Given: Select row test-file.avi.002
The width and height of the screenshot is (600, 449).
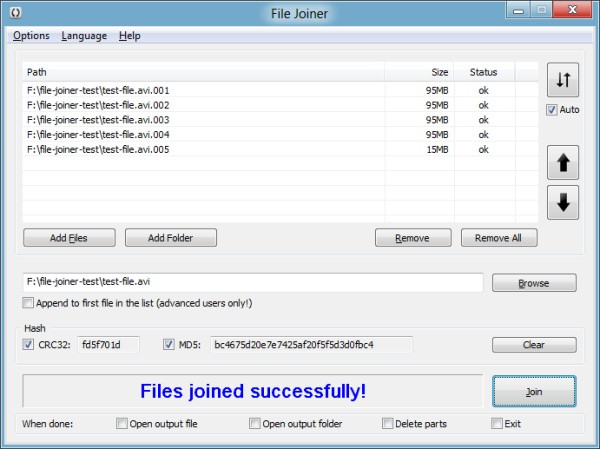Looking at the screenshot, I should (x=280, y=105).
